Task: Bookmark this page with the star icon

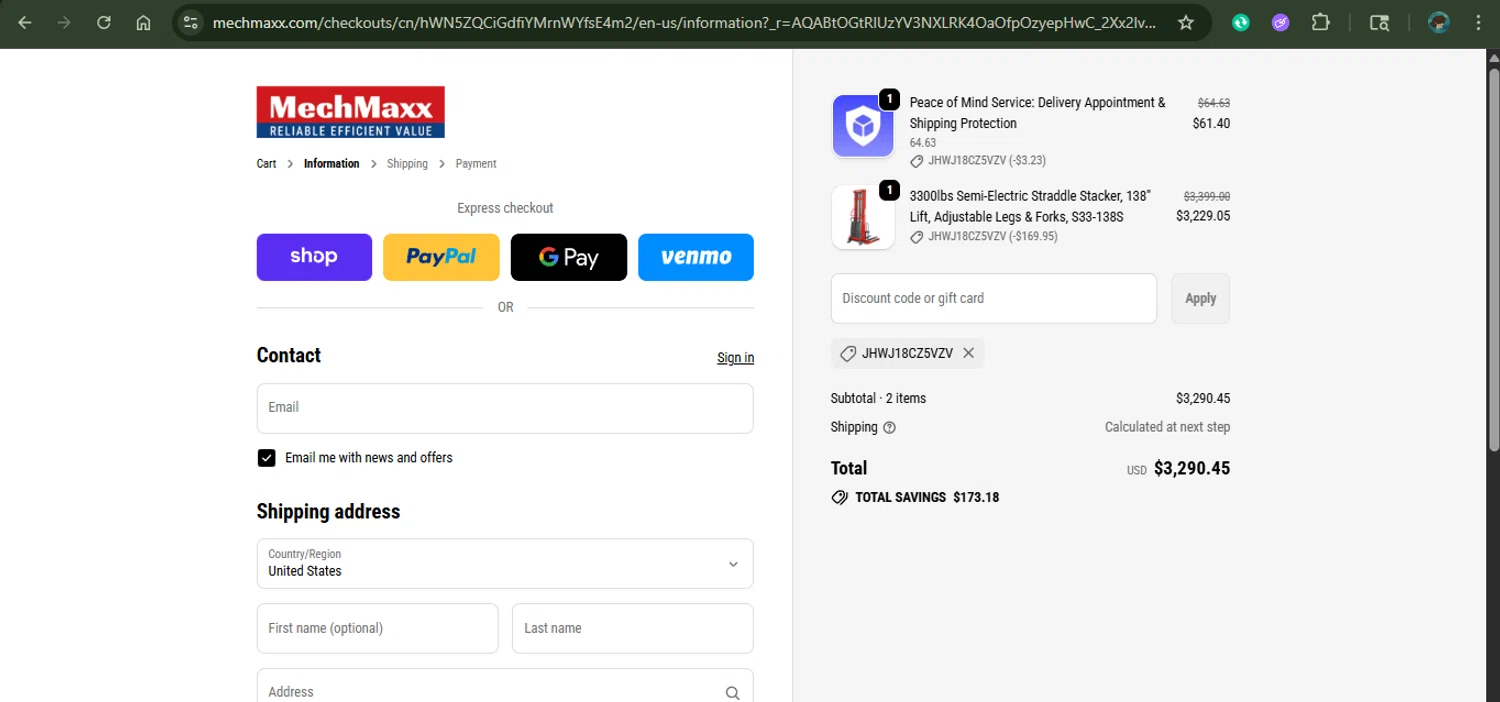Action: coord(1186,22)
